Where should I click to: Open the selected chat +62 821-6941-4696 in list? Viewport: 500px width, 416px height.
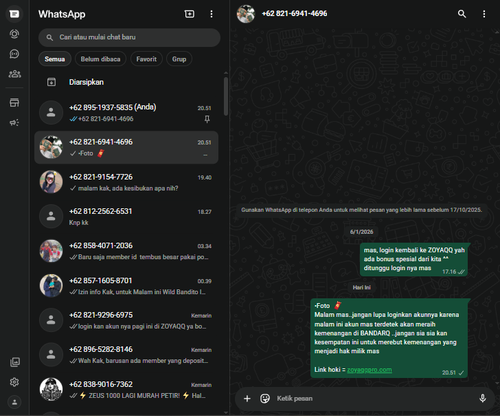pos(127,147)
